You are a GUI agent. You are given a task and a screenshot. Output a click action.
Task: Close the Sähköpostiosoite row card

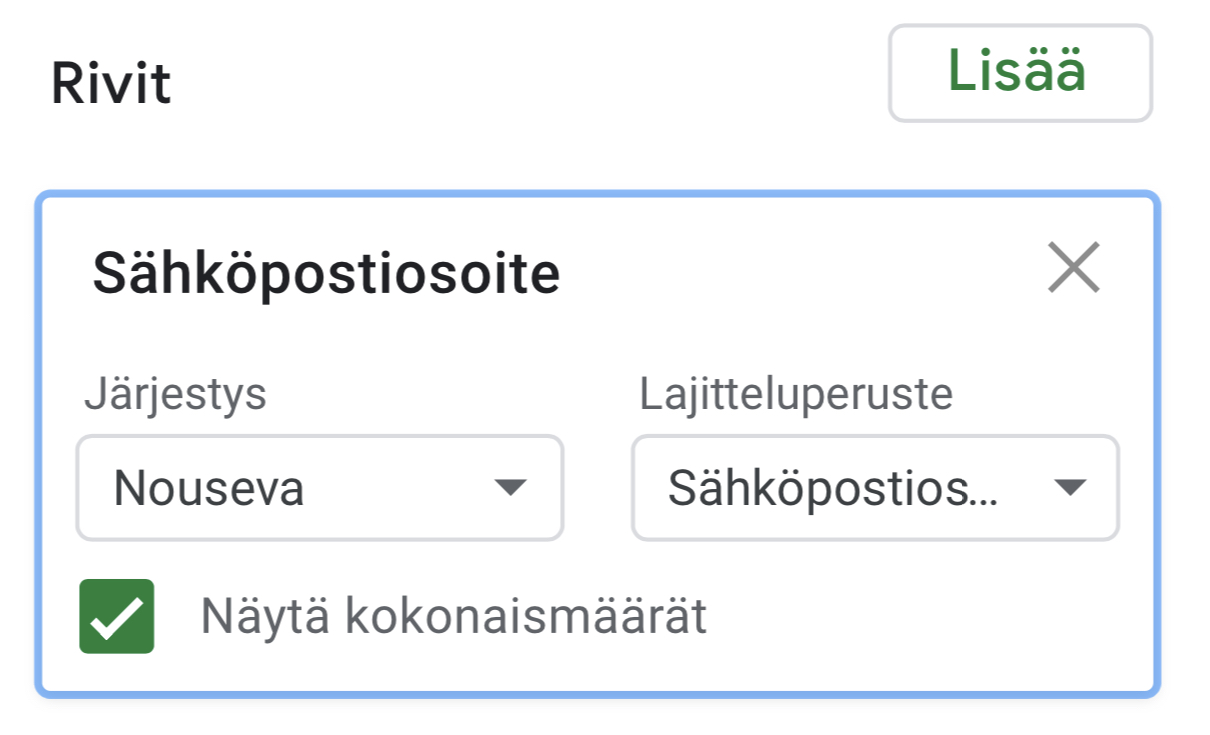coord(1073,268)
